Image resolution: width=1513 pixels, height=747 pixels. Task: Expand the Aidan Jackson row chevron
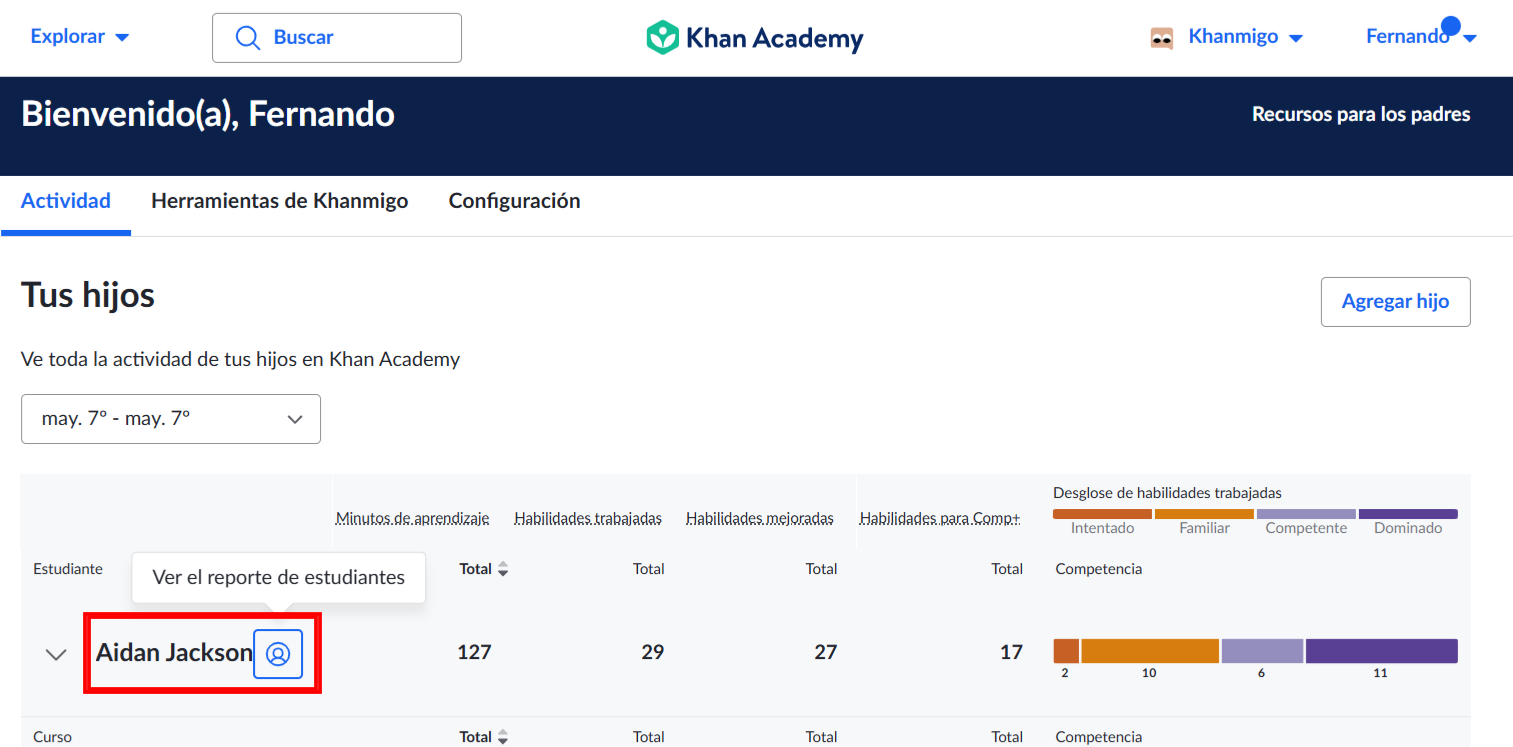[x=56, y=654]
